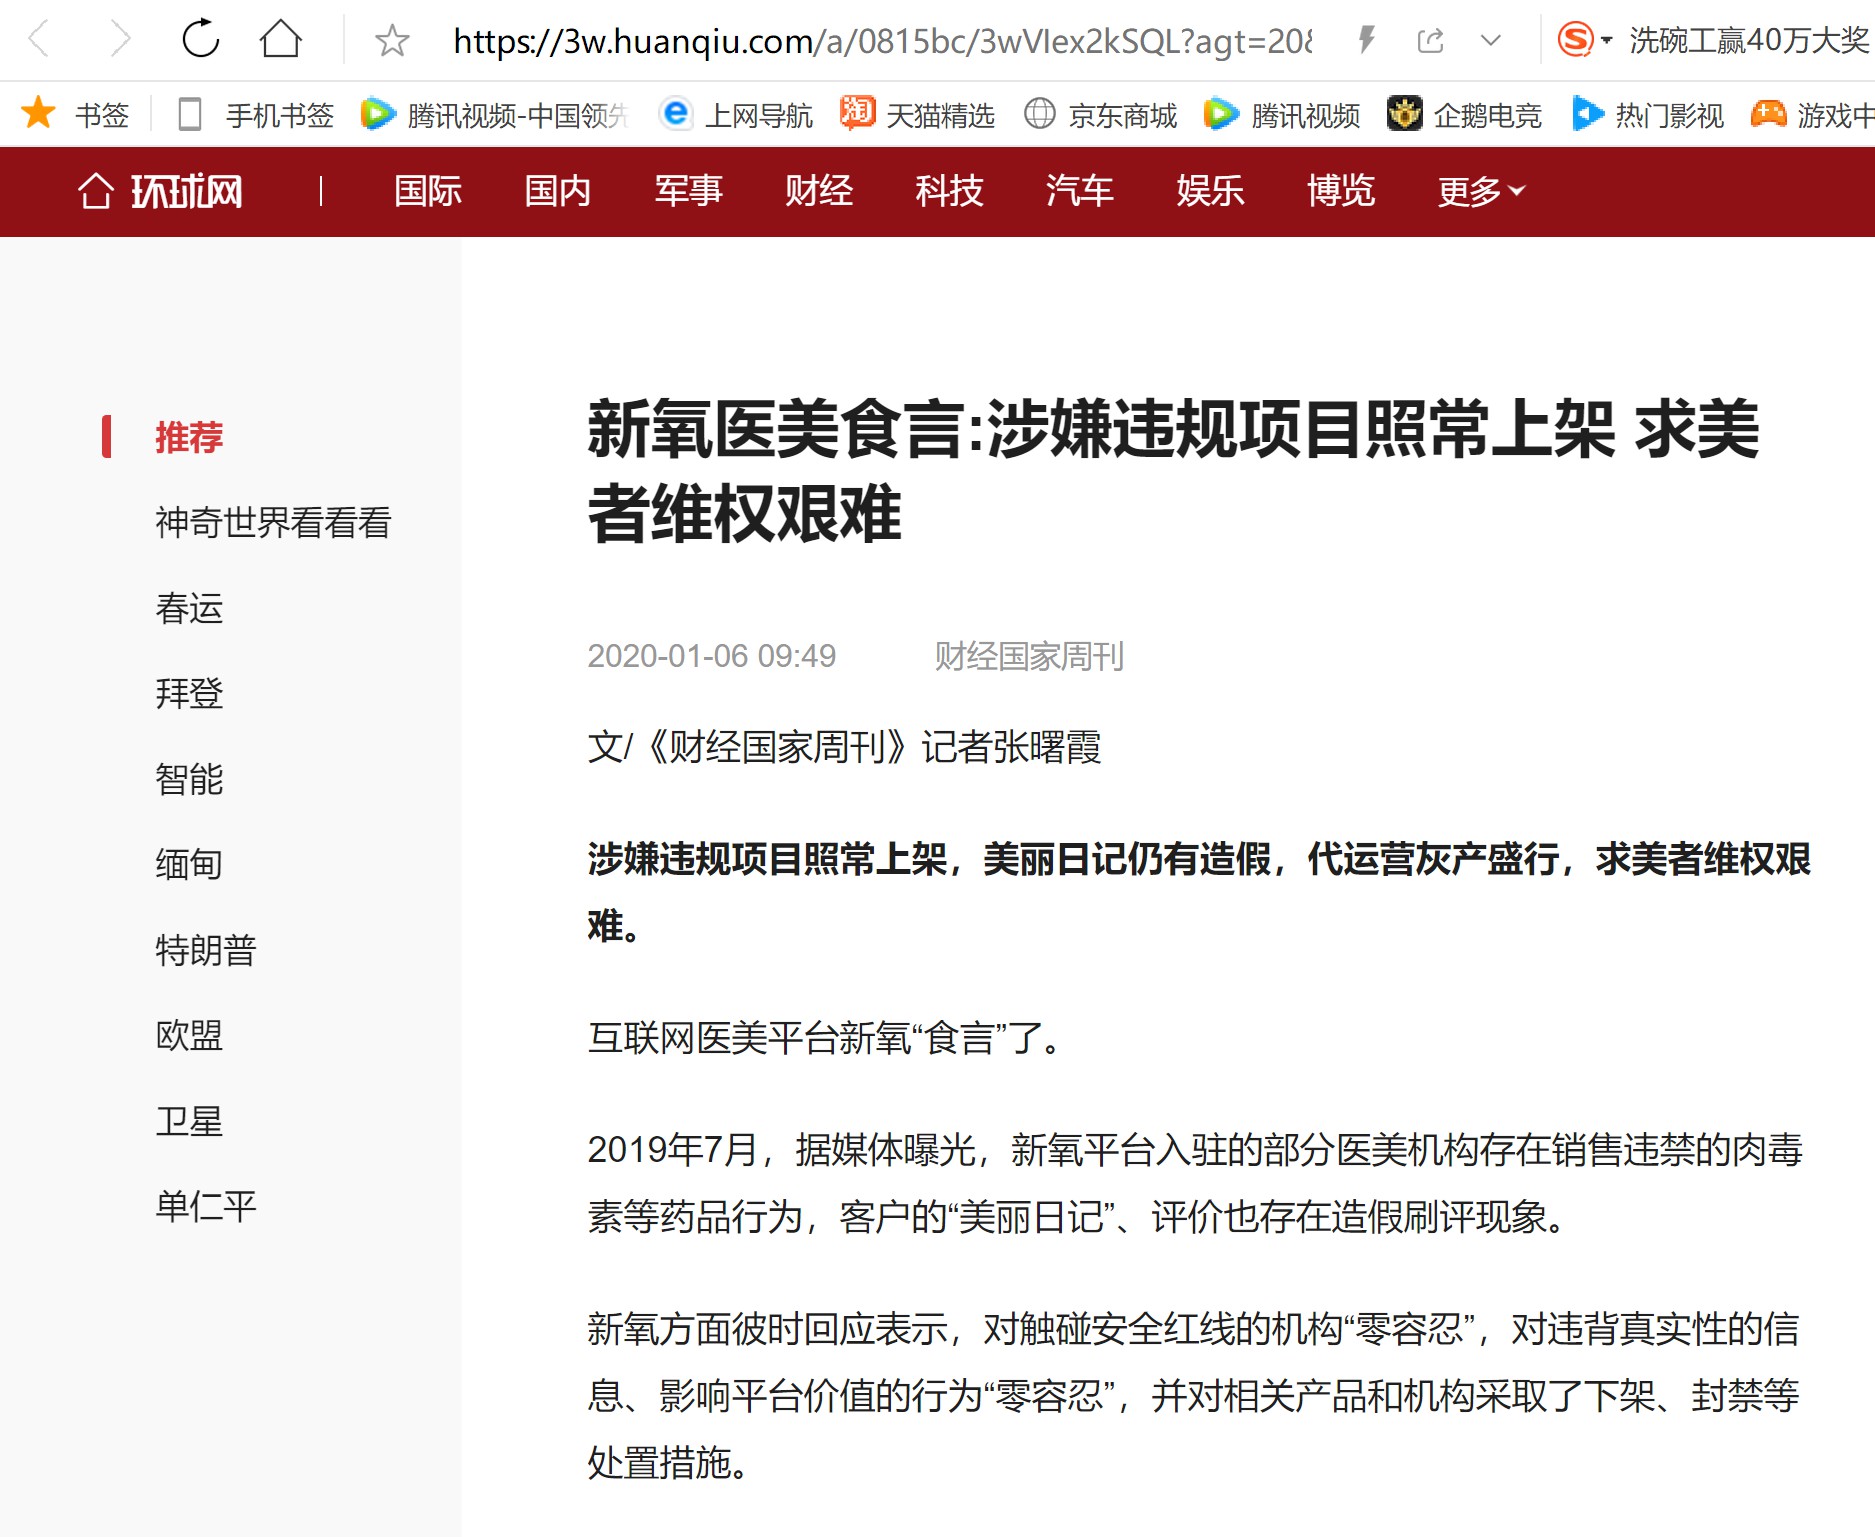
Task: Open the 国际 section
Action: point(428,191)
